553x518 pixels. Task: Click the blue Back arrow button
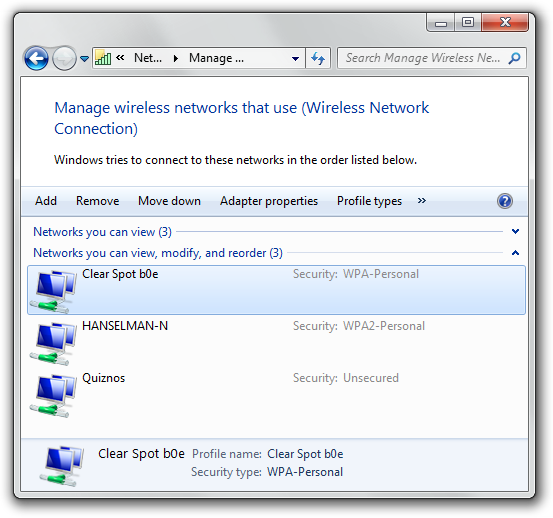[x=36, y=58]
